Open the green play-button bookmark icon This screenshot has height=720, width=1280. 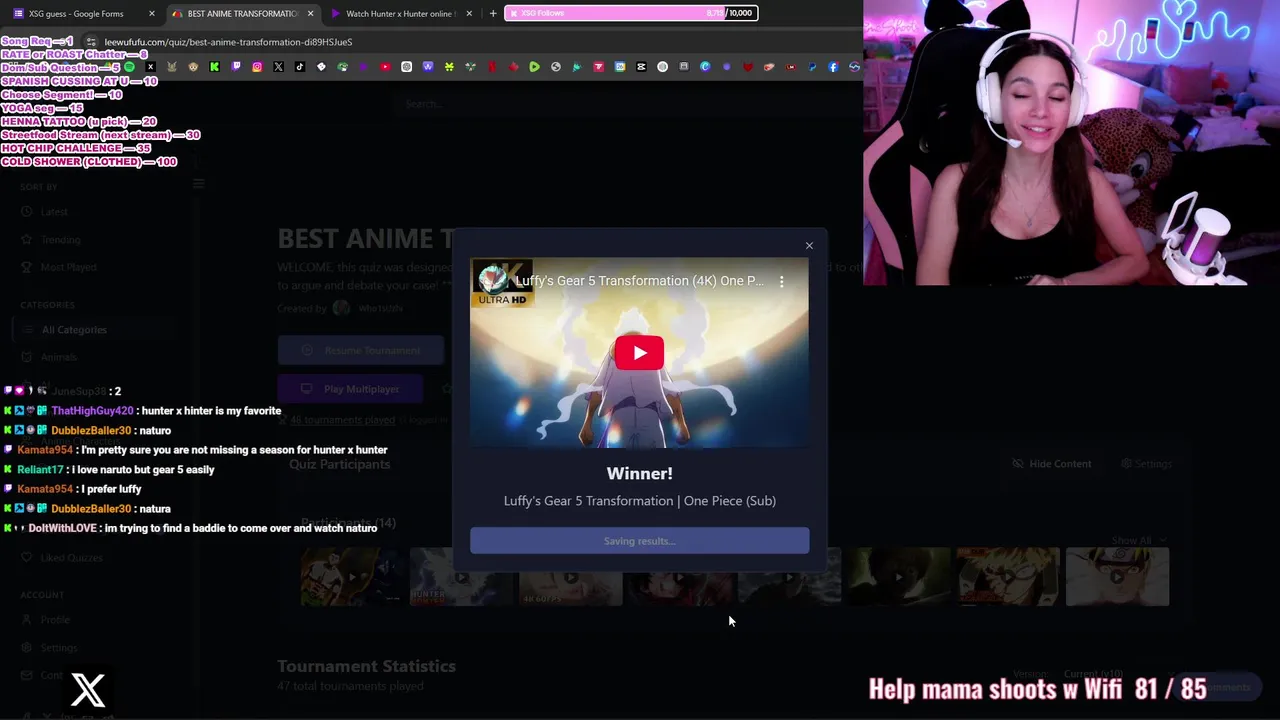[534, 67]
